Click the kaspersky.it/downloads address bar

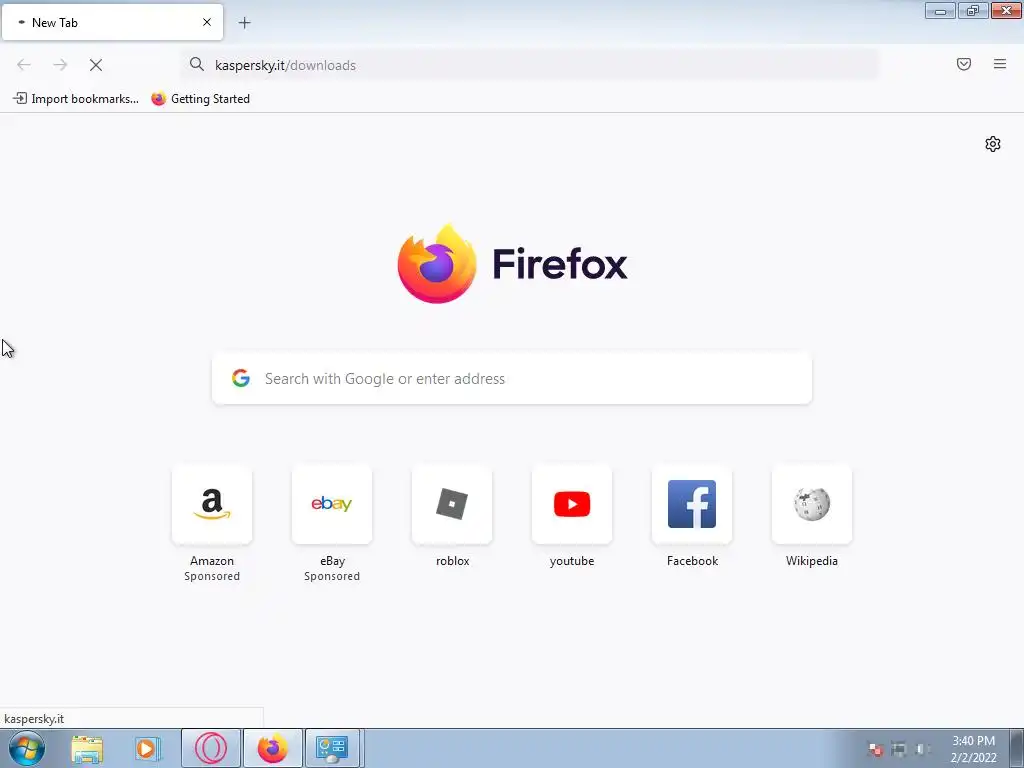coord(530,65)
